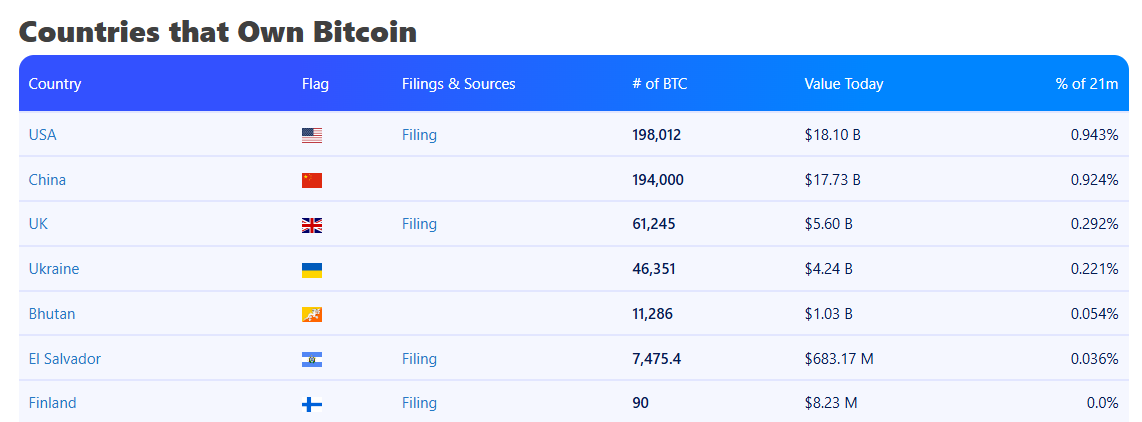Sort by the Country column header
Screen dimensions: 1142x422
pyautogui.click(x=55, y=84)
